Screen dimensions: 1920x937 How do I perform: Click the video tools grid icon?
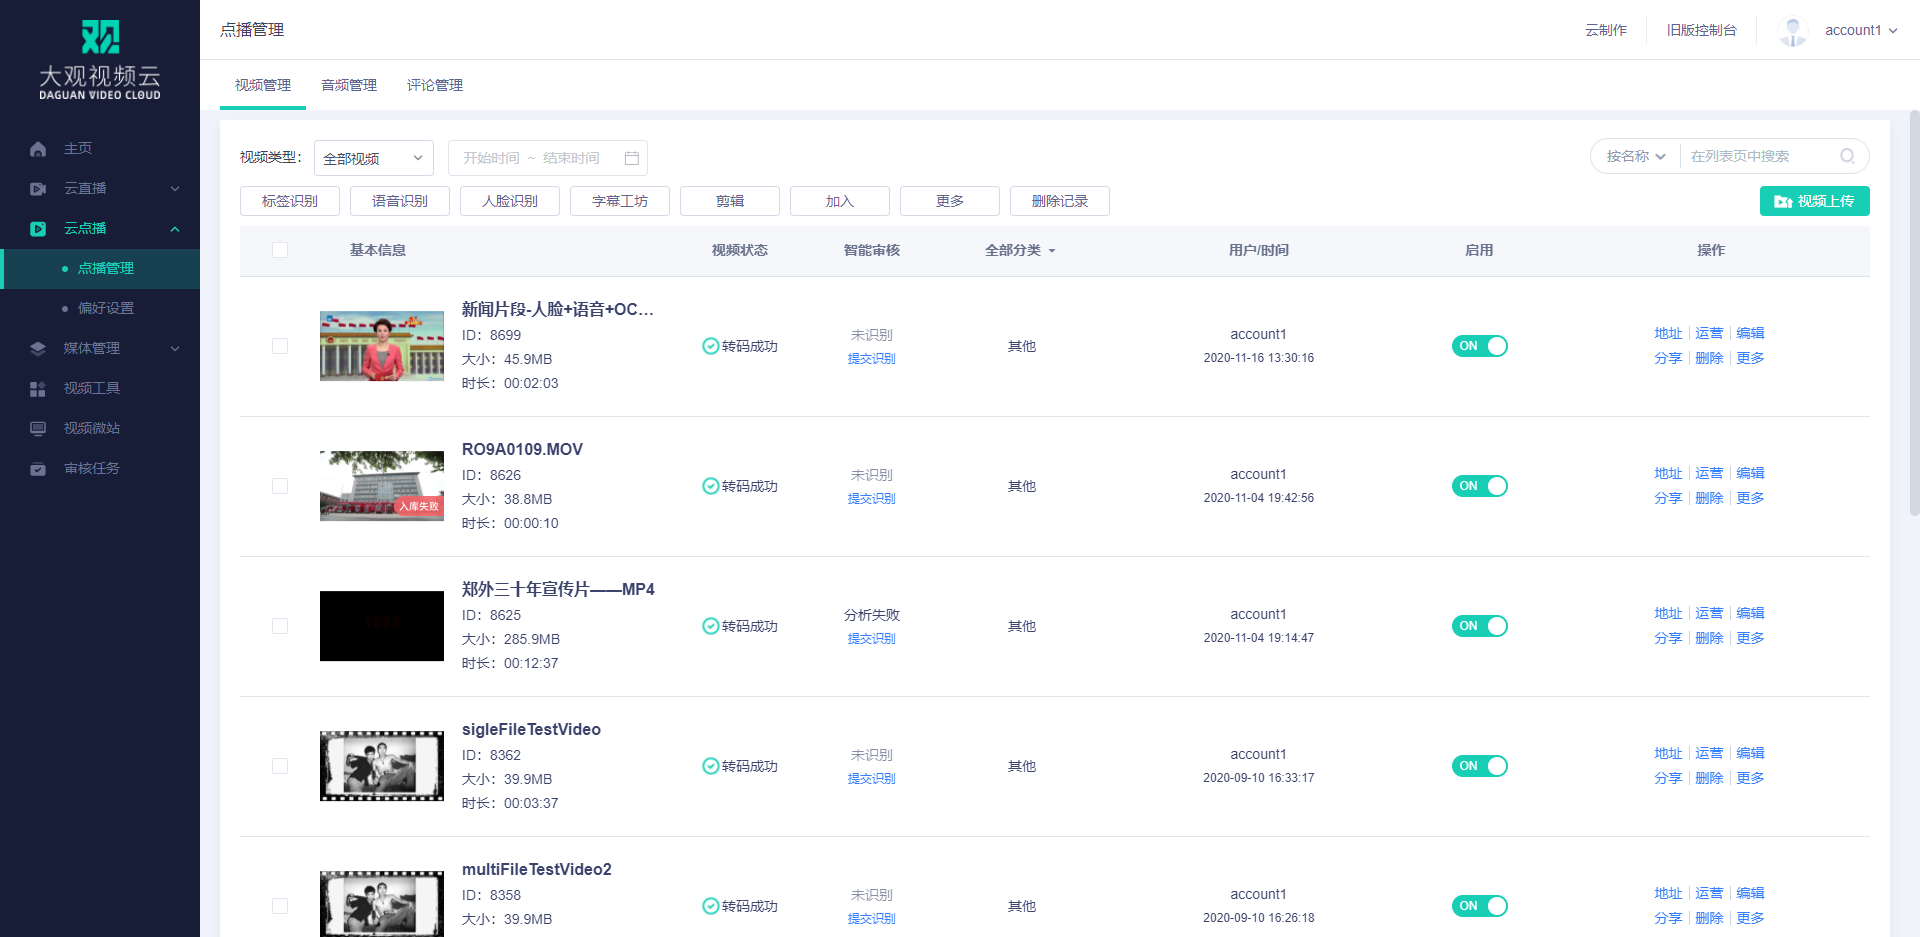(x=38, y=389)
